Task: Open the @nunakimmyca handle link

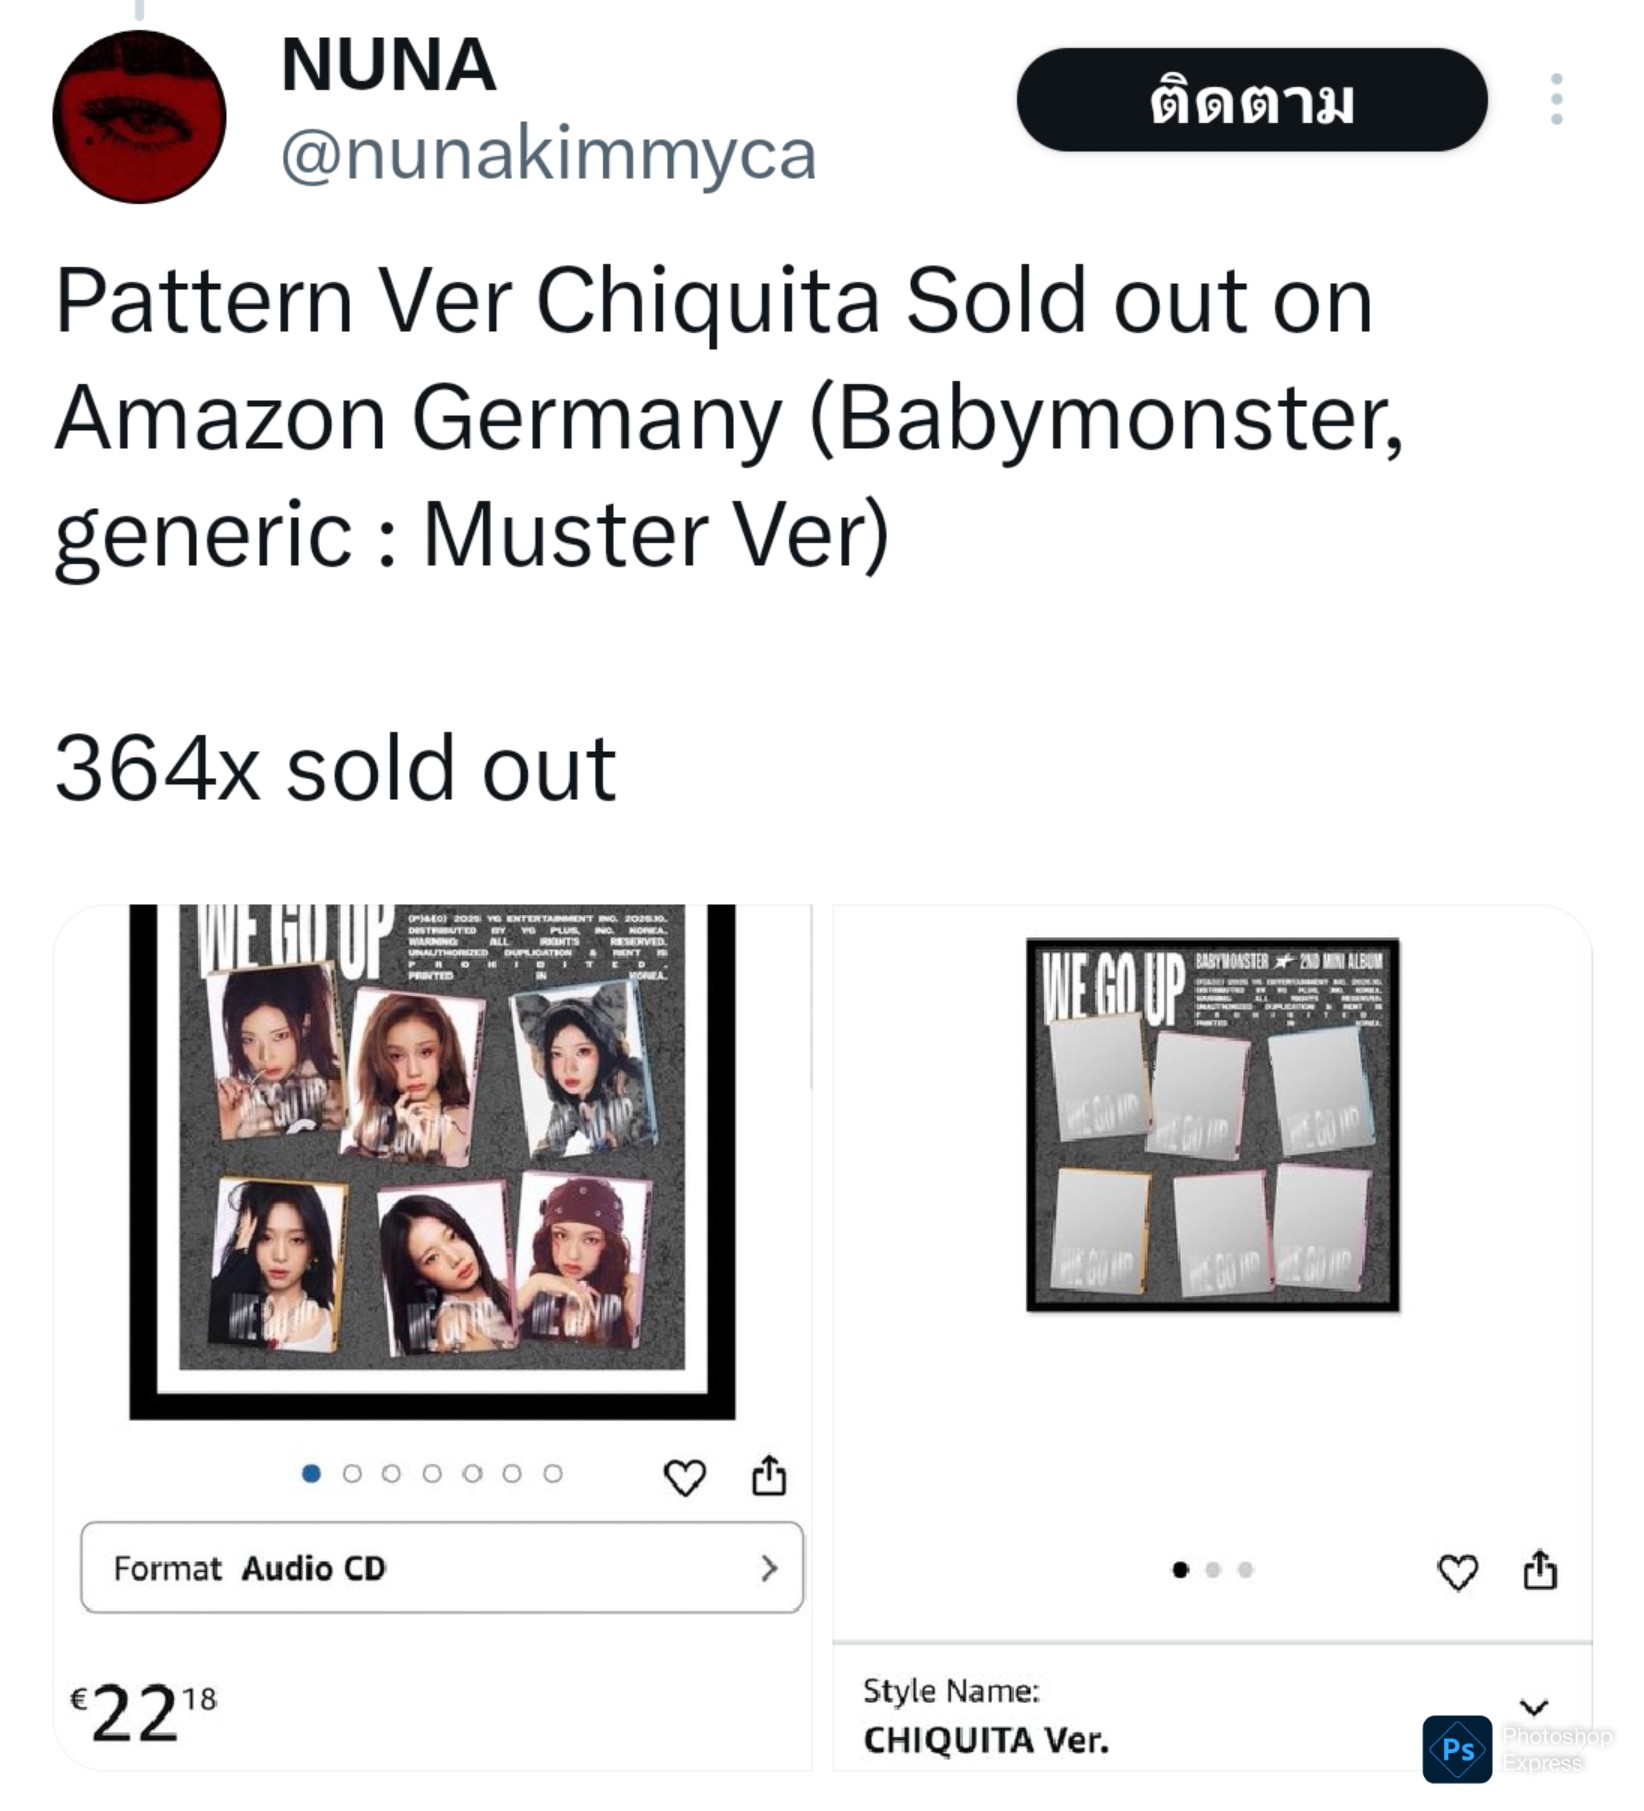Action: click(548, 155)
